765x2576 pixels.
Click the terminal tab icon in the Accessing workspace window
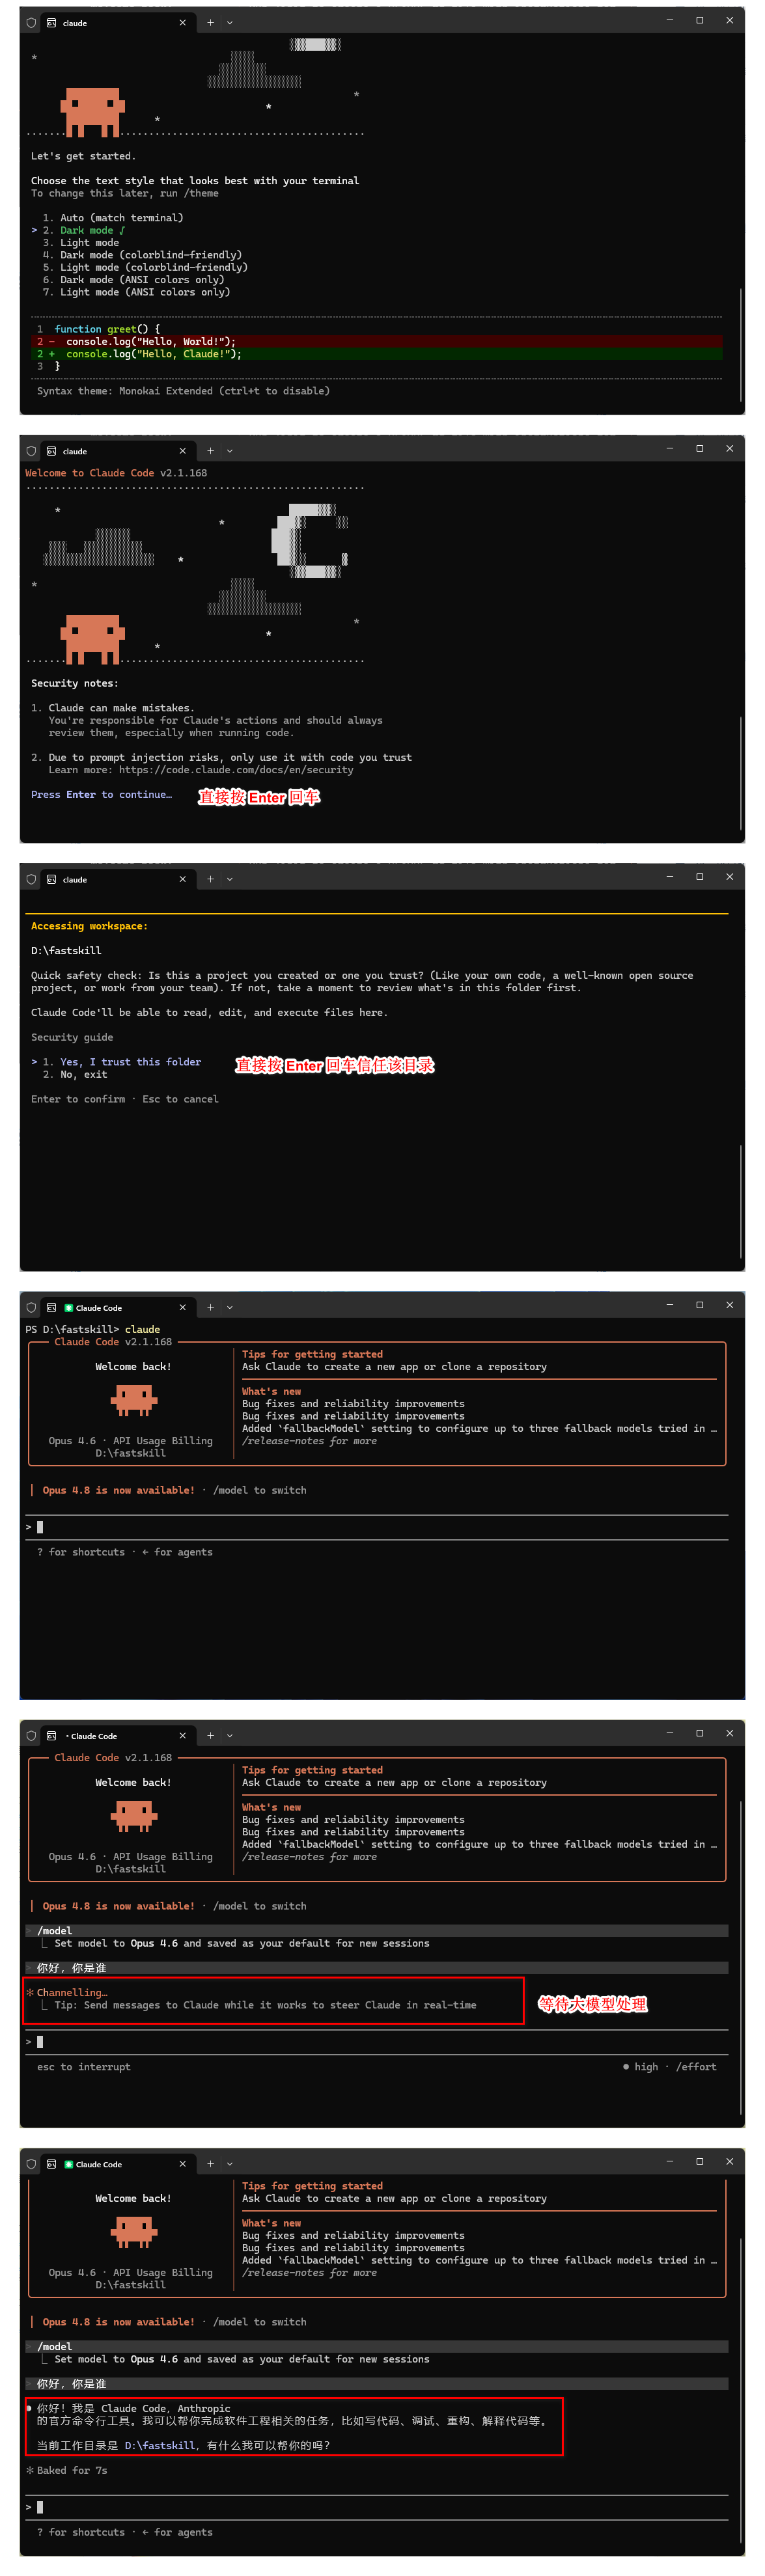click(x=51, y=879)
